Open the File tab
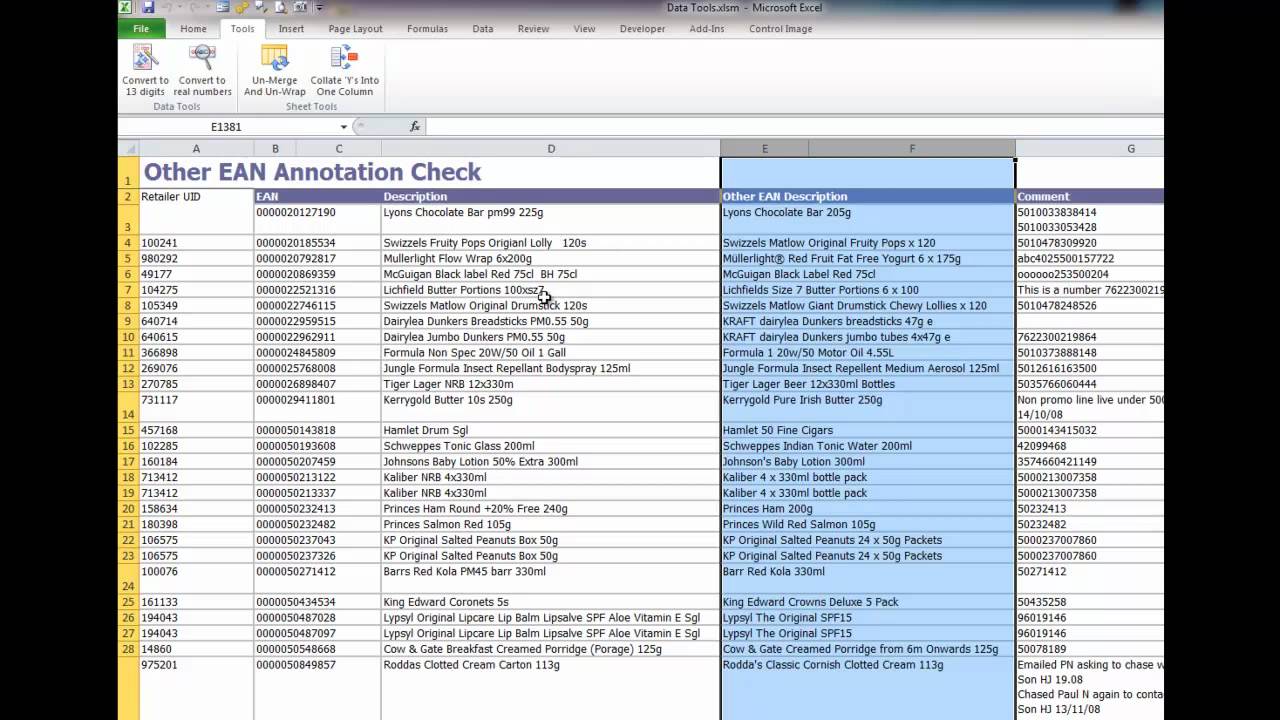 point(141,29)
